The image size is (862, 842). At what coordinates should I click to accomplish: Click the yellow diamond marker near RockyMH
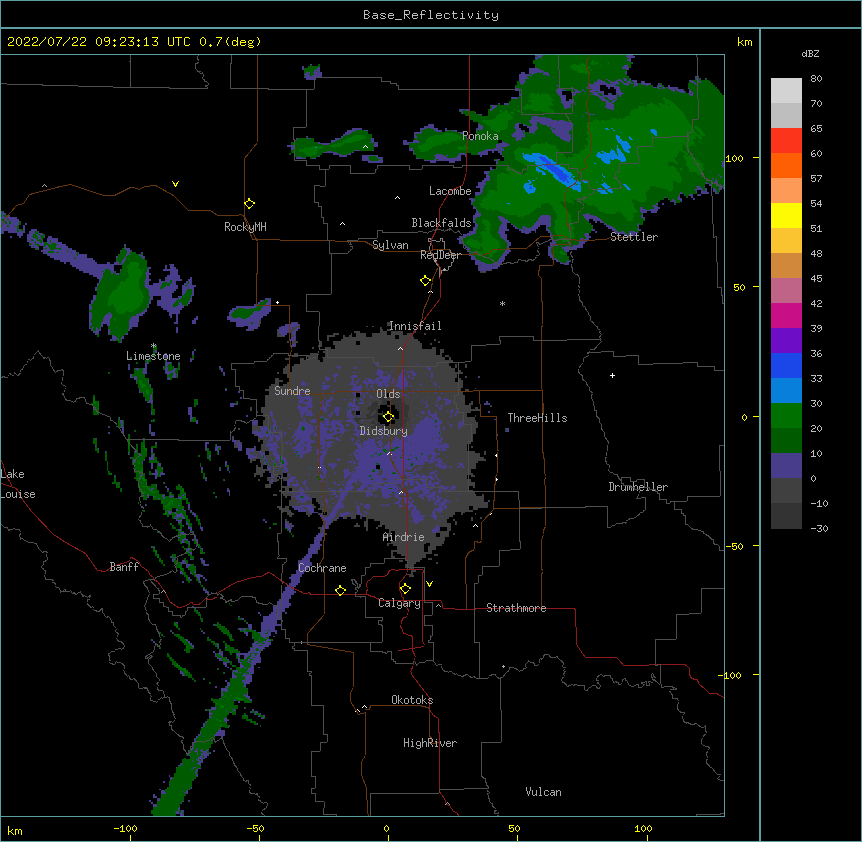pyautogui.click(x=250, y=204)
